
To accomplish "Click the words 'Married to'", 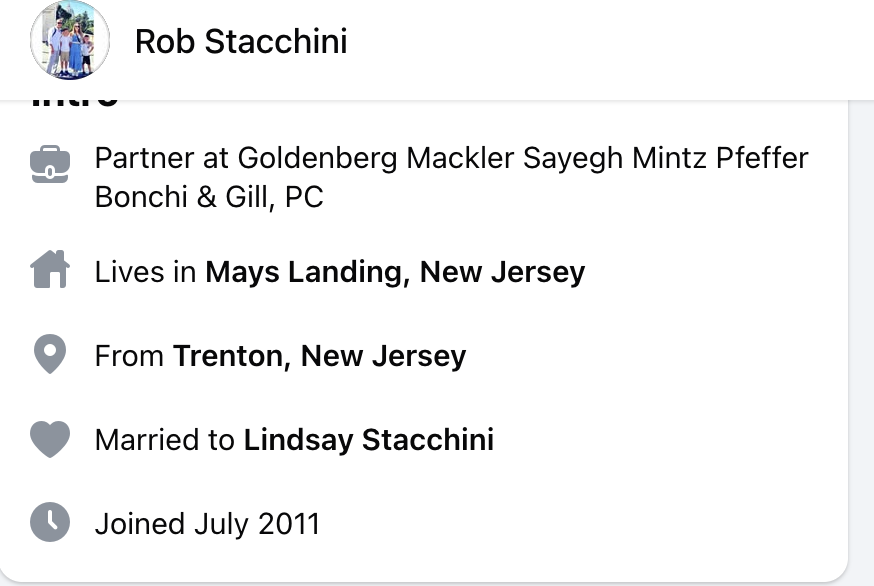I will [x=165, y=440].
